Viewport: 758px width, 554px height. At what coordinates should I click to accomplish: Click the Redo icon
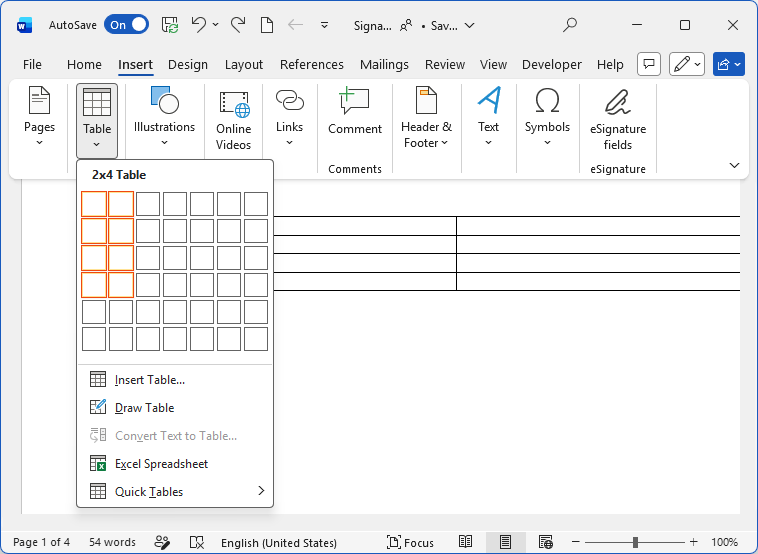coord(238,24)
